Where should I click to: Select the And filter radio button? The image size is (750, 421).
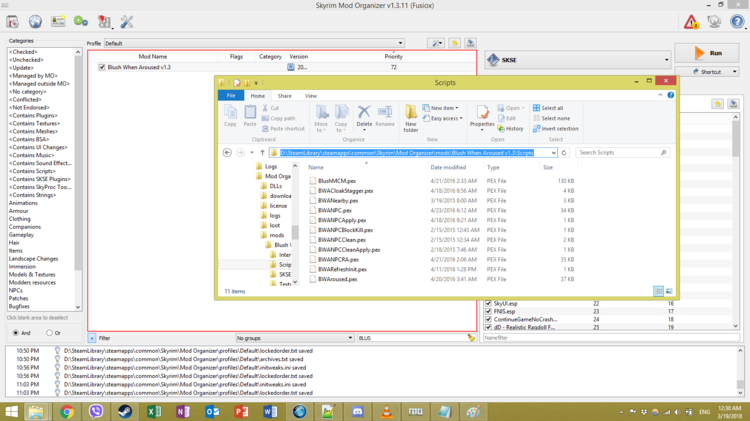point(16,332)
